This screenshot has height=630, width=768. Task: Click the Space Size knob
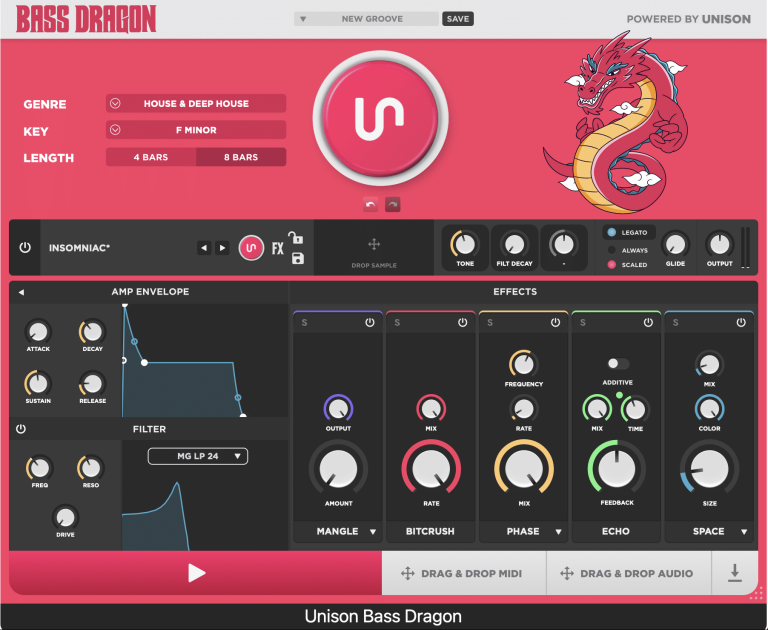click(709, 468)
